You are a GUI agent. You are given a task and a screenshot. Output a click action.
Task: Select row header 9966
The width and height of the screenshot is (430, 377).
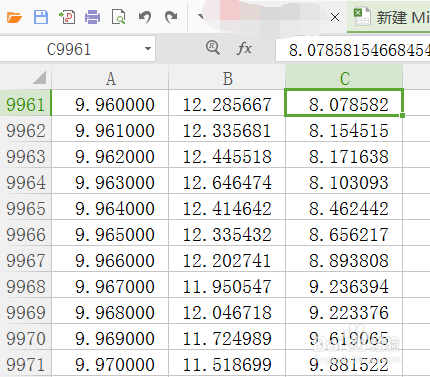pos(26,234)
